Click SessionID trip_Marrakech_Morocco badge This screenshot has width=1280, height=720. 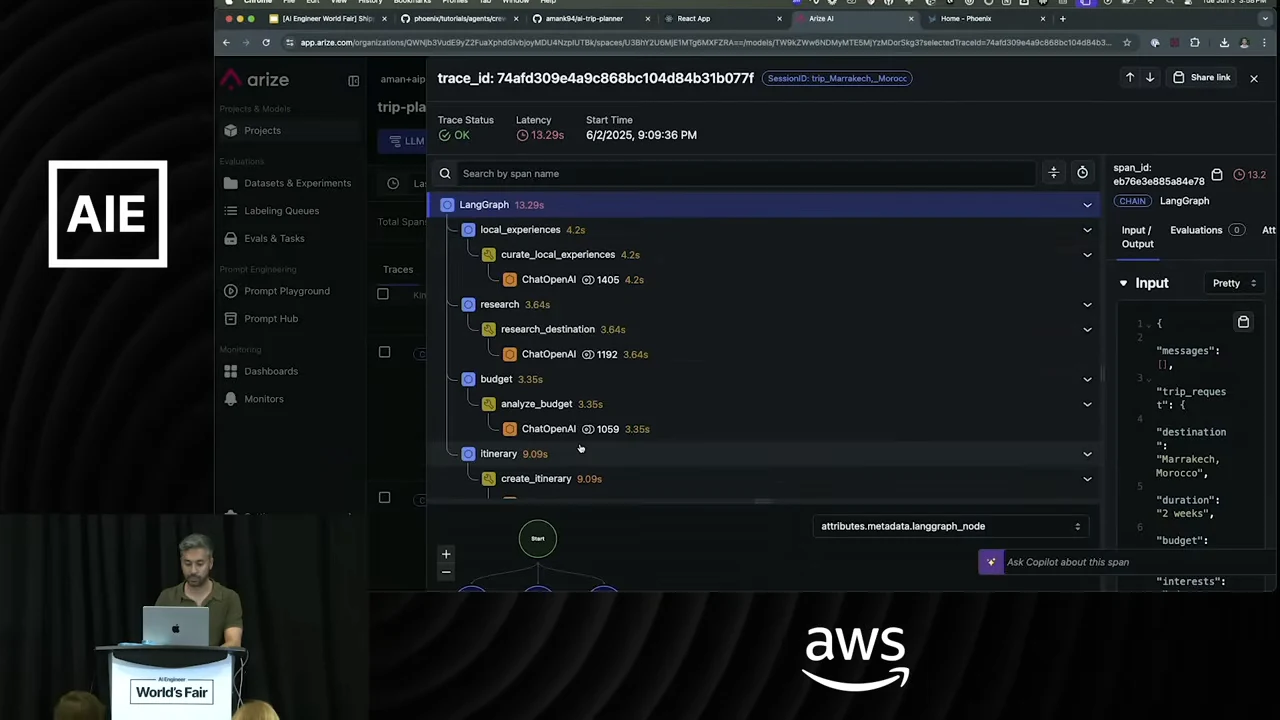pos(836,78)
